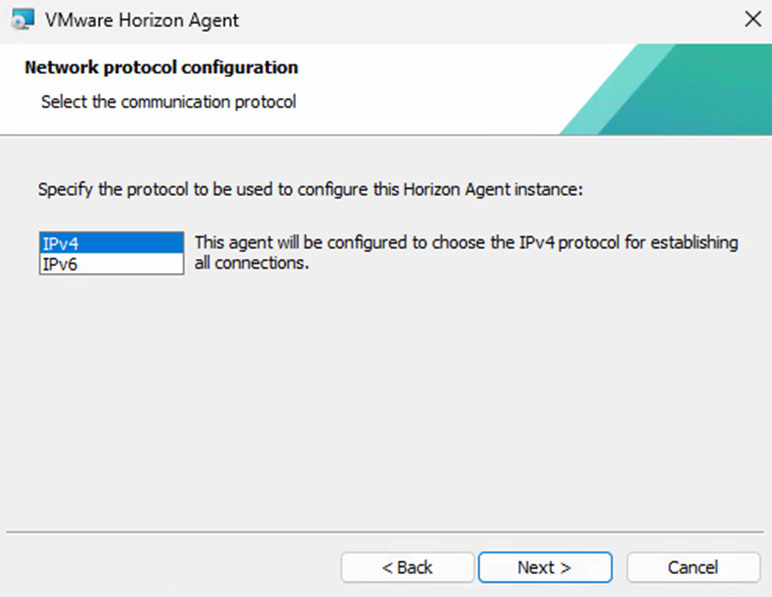Click the Specify the protocol instruction text
The height and width of the screenshot is (597, 772).
coord(309,188)
